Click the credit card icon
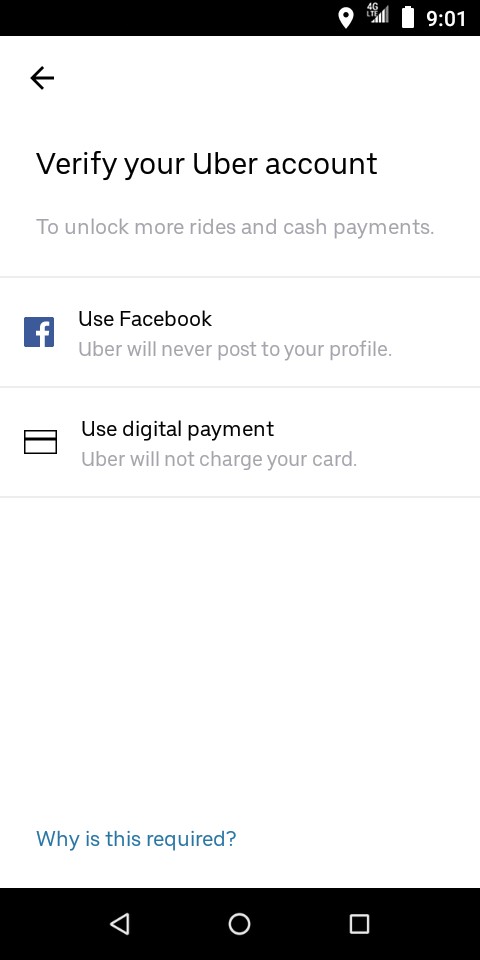 click(40, 442)
